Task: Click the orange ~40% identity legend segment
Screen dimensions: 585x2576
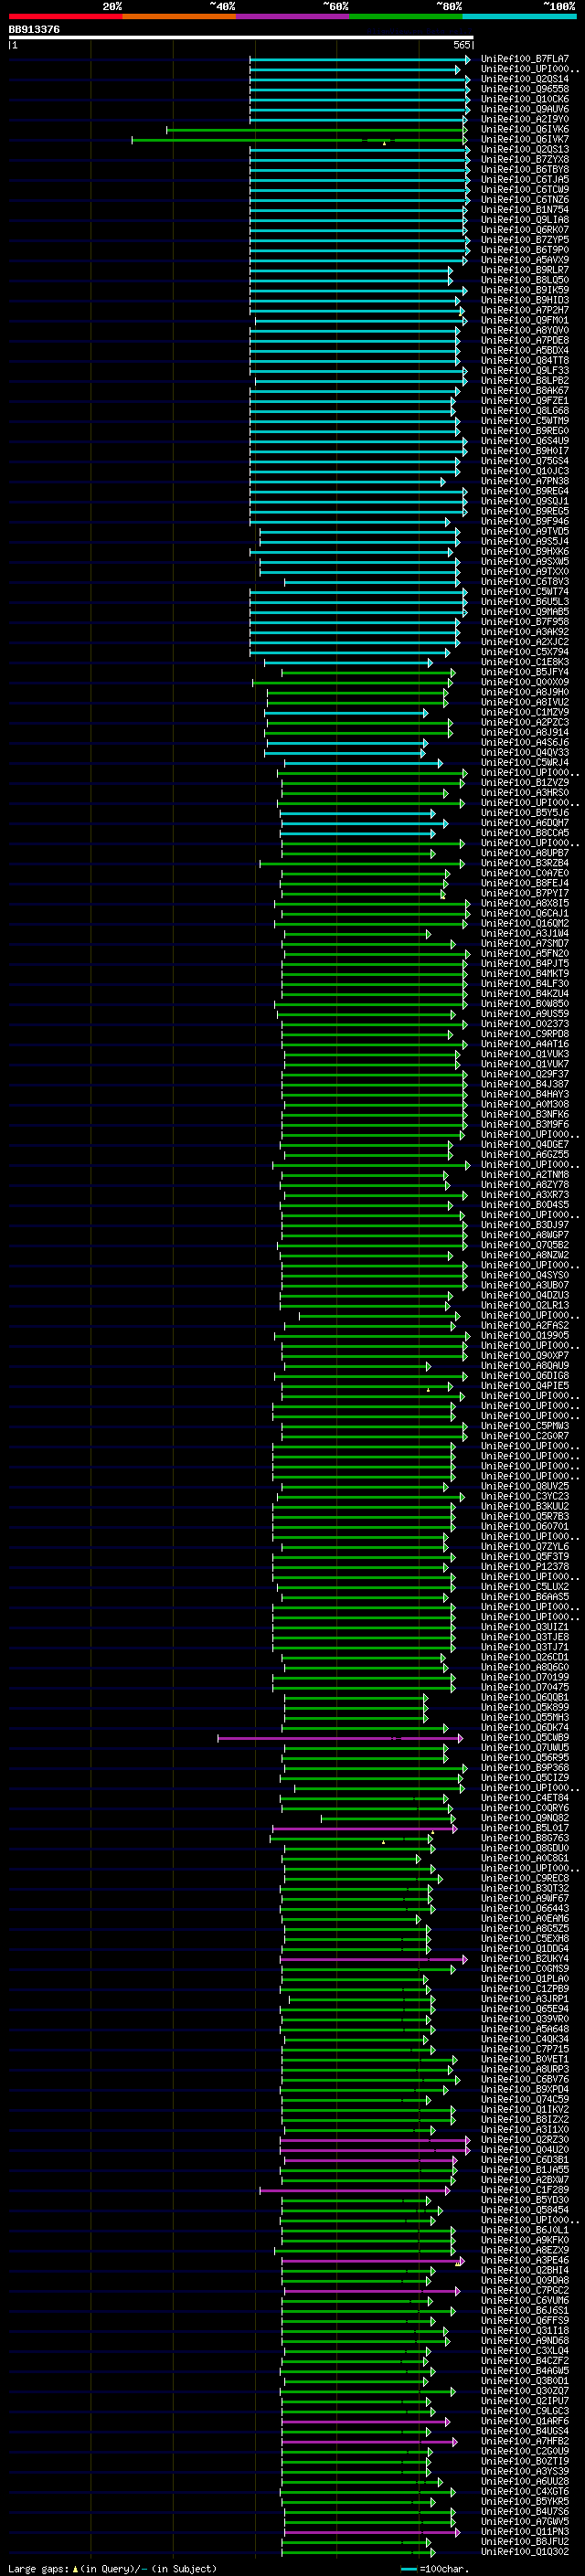Action: 179,16
